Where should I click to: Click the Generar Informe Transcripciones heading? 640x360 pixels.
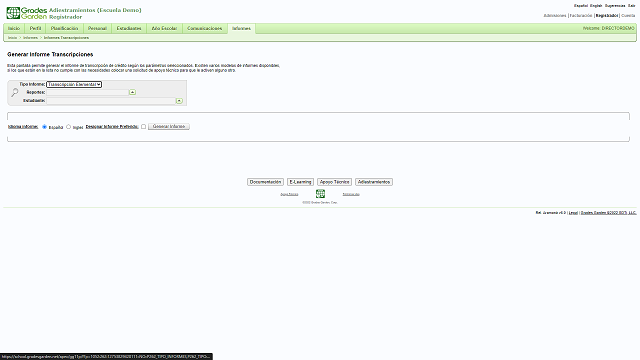[x=50, y=54]
